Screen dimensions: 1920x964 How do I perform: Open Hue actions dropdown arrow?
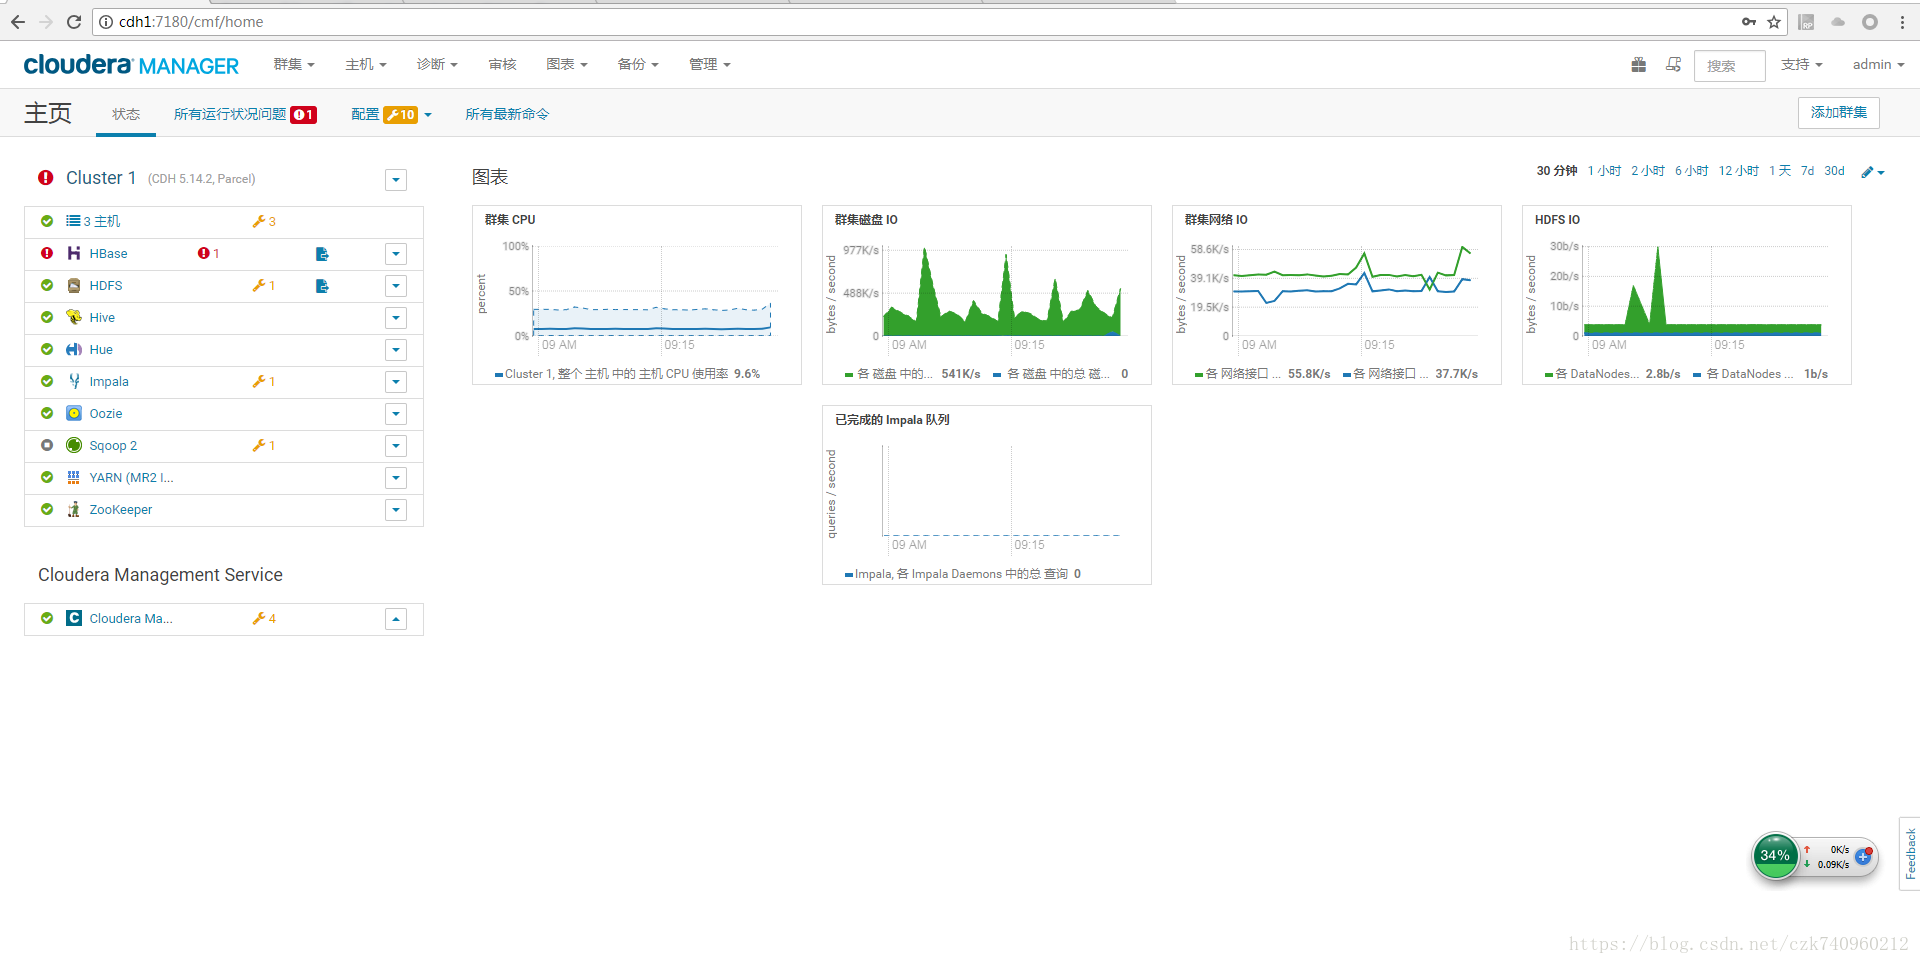tap(396, 350)
